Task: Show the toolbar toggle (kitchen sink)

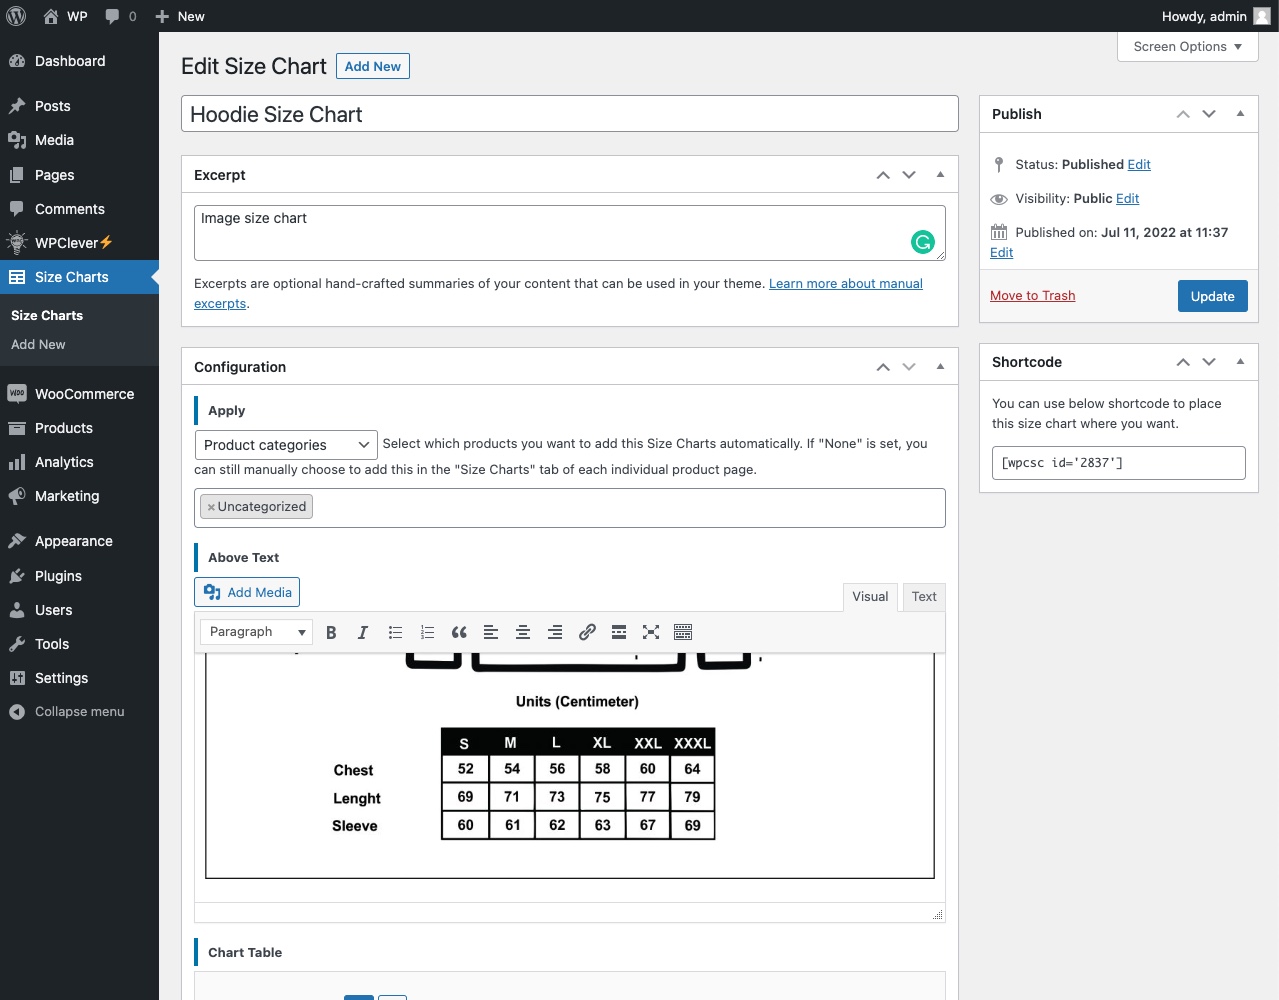Action: click(x=683, y=632)
